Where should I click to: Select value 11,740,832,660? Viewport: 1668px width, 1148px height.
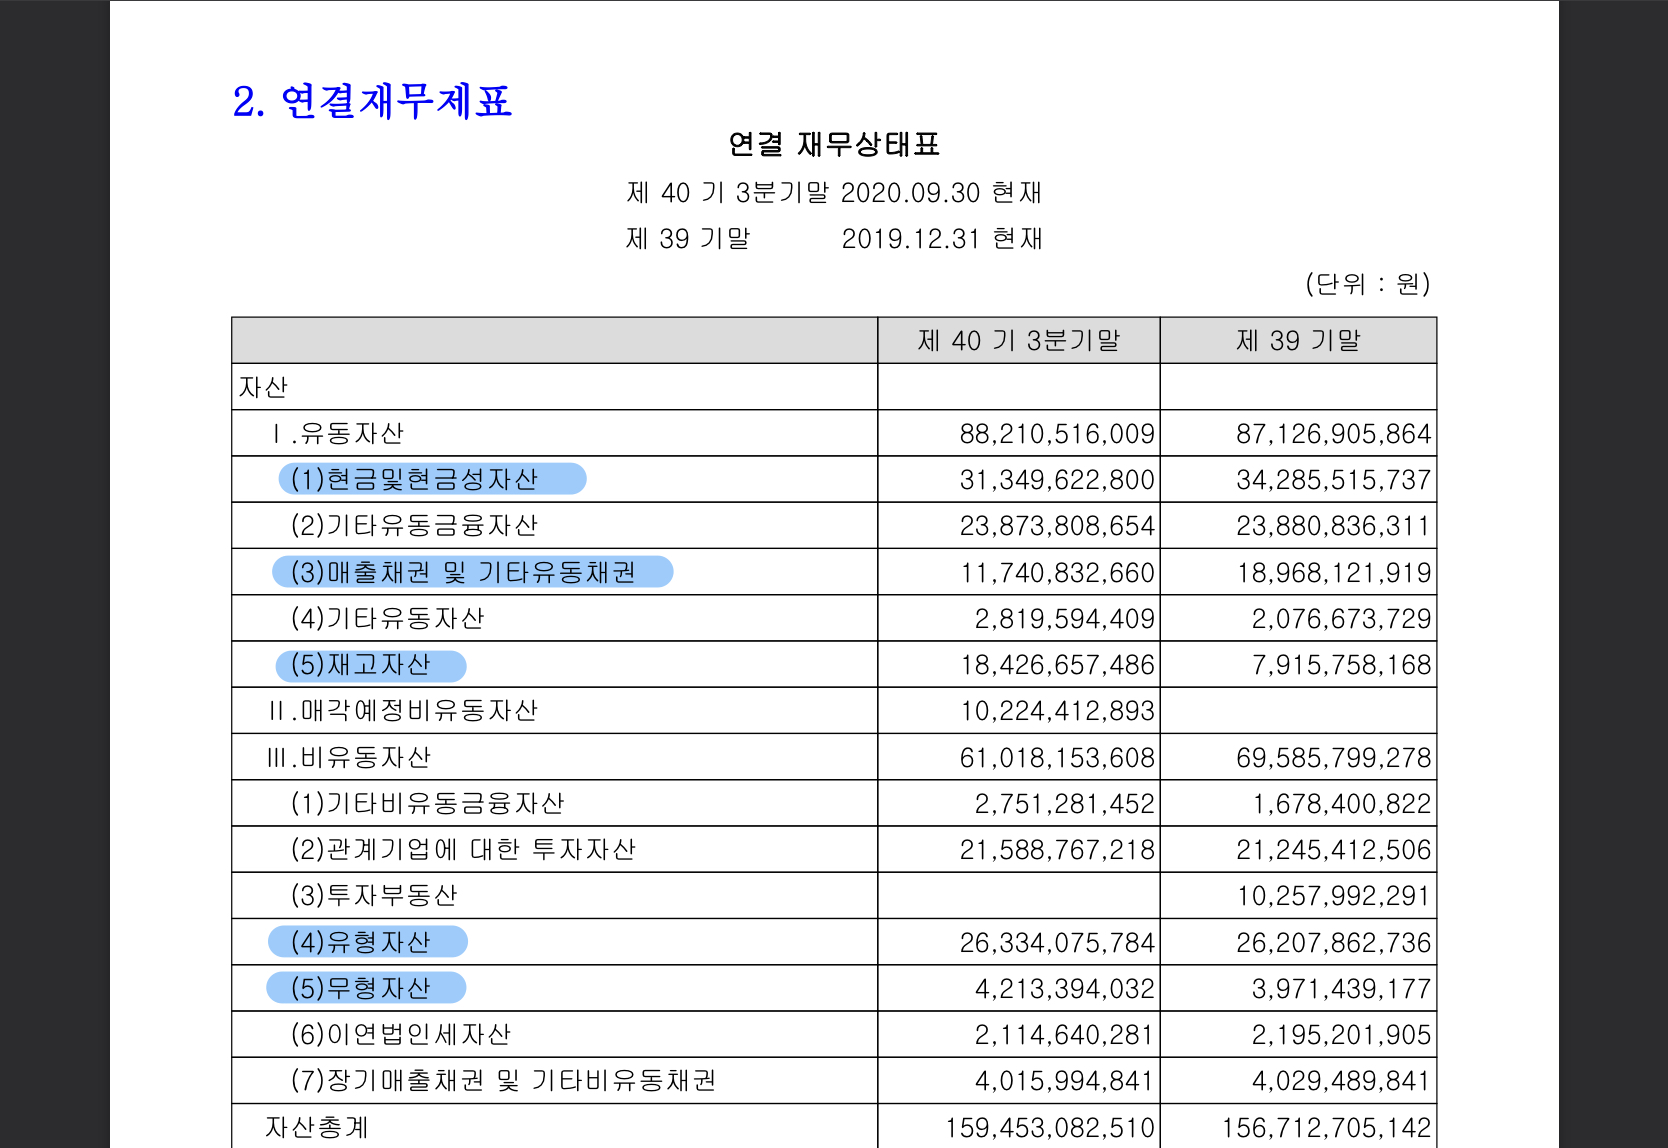1058,573
